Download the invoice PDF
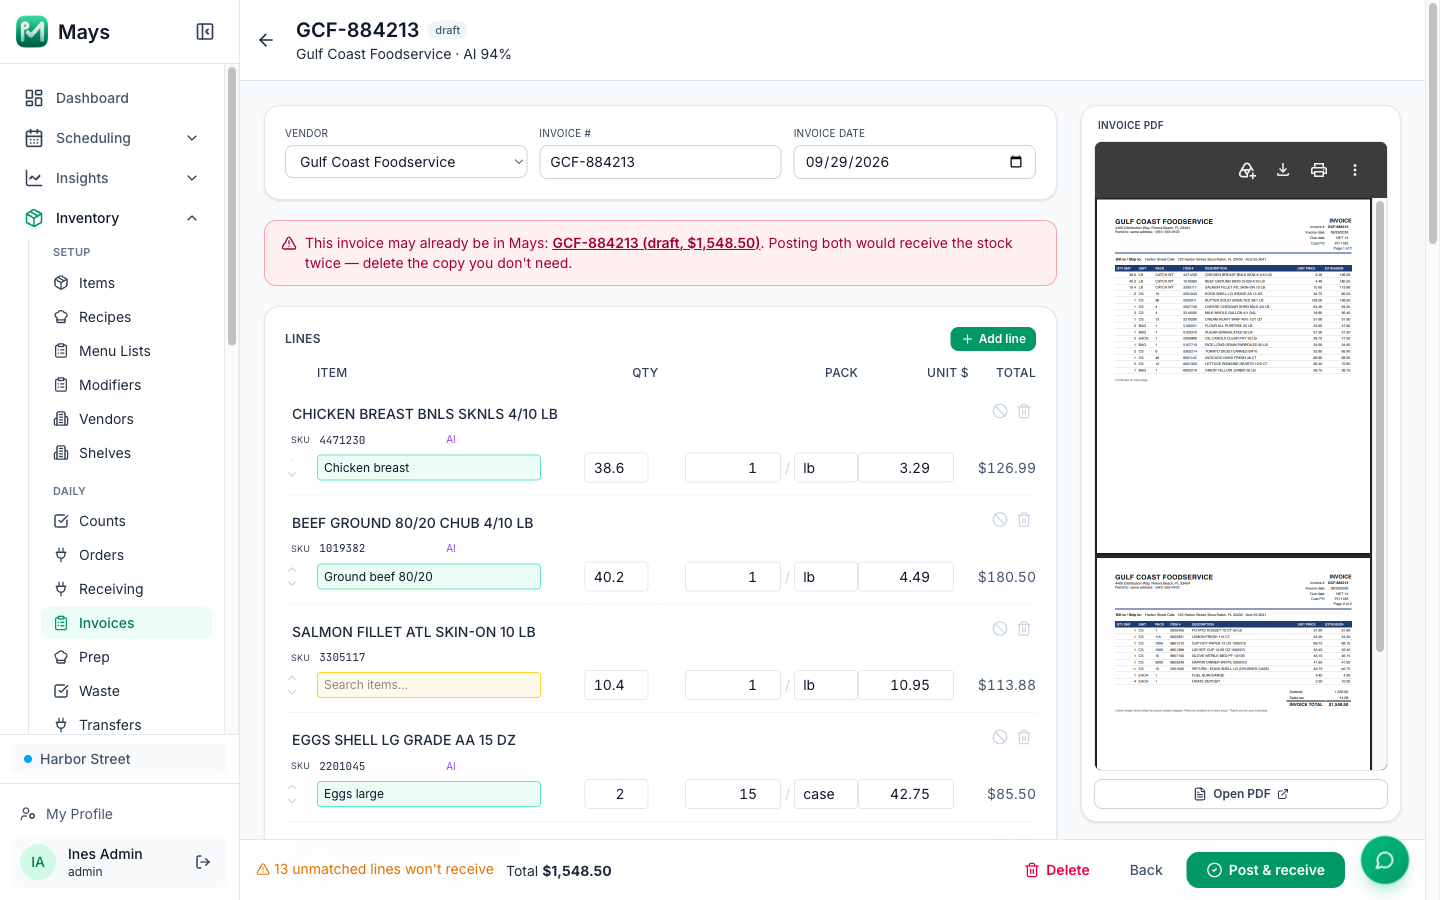Screen dimensions: 1440x900 1283,170
